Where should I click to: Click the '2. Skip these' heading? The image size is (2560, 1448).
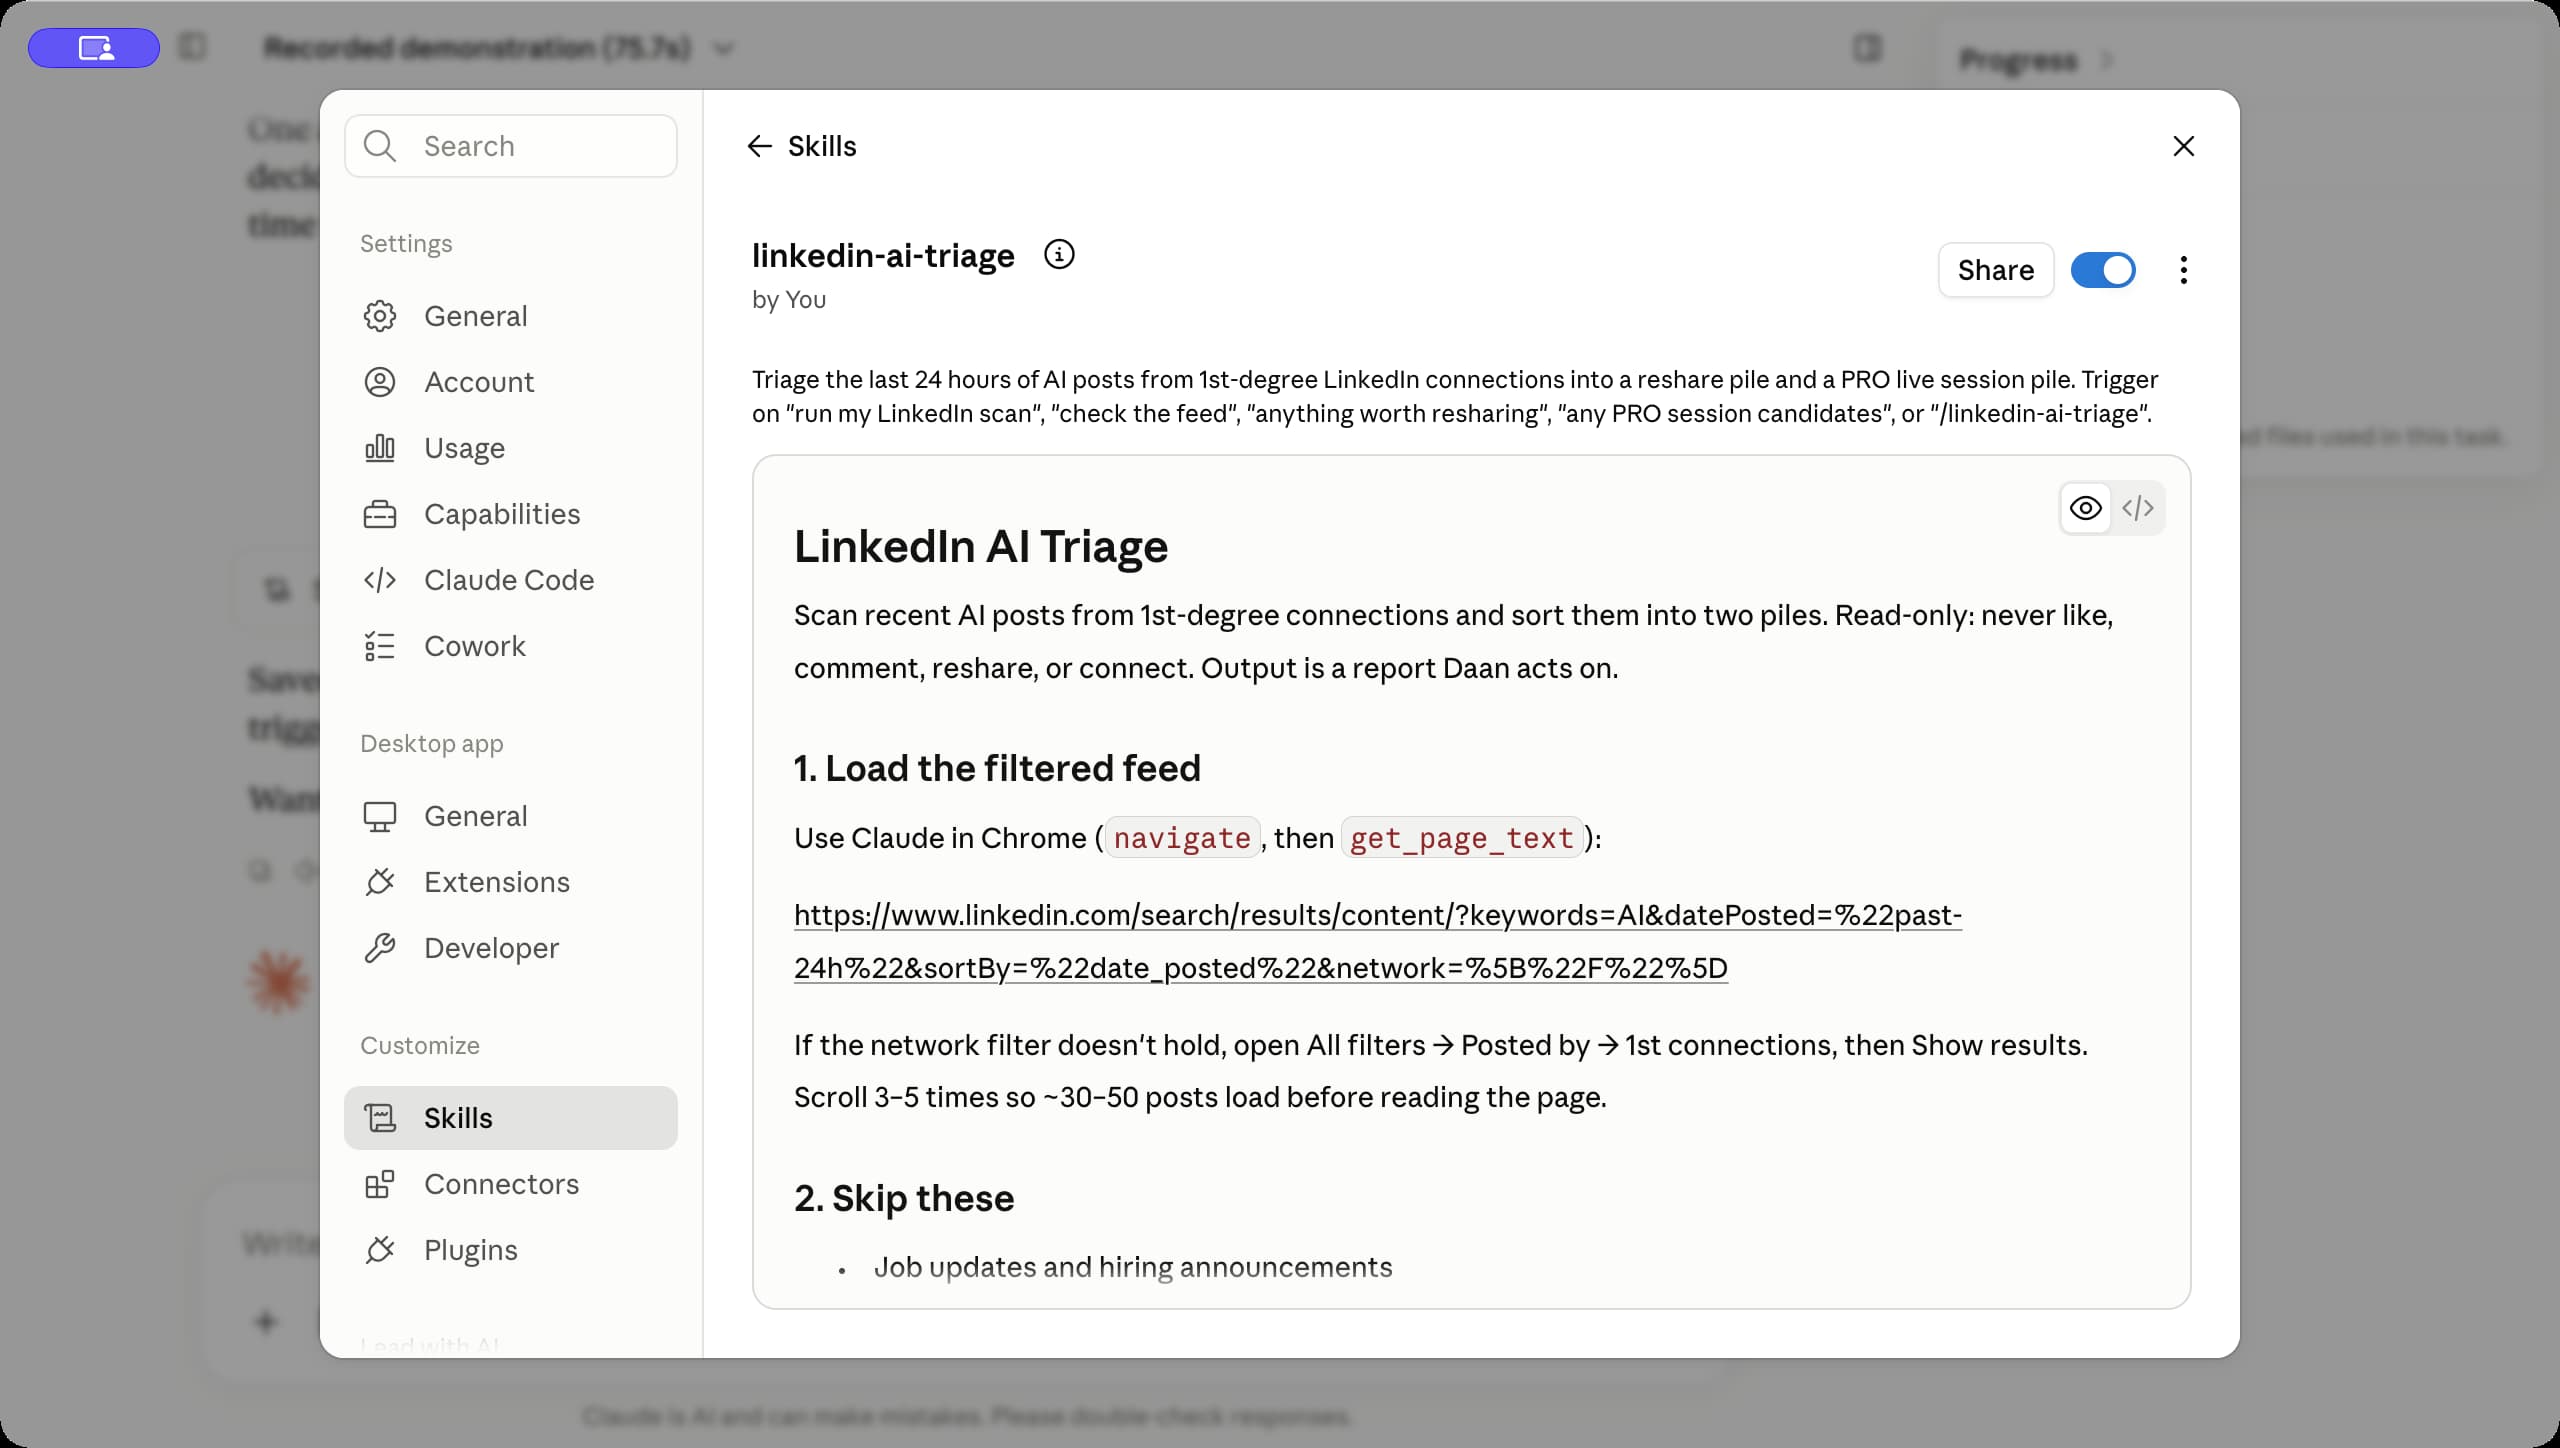904,1198
